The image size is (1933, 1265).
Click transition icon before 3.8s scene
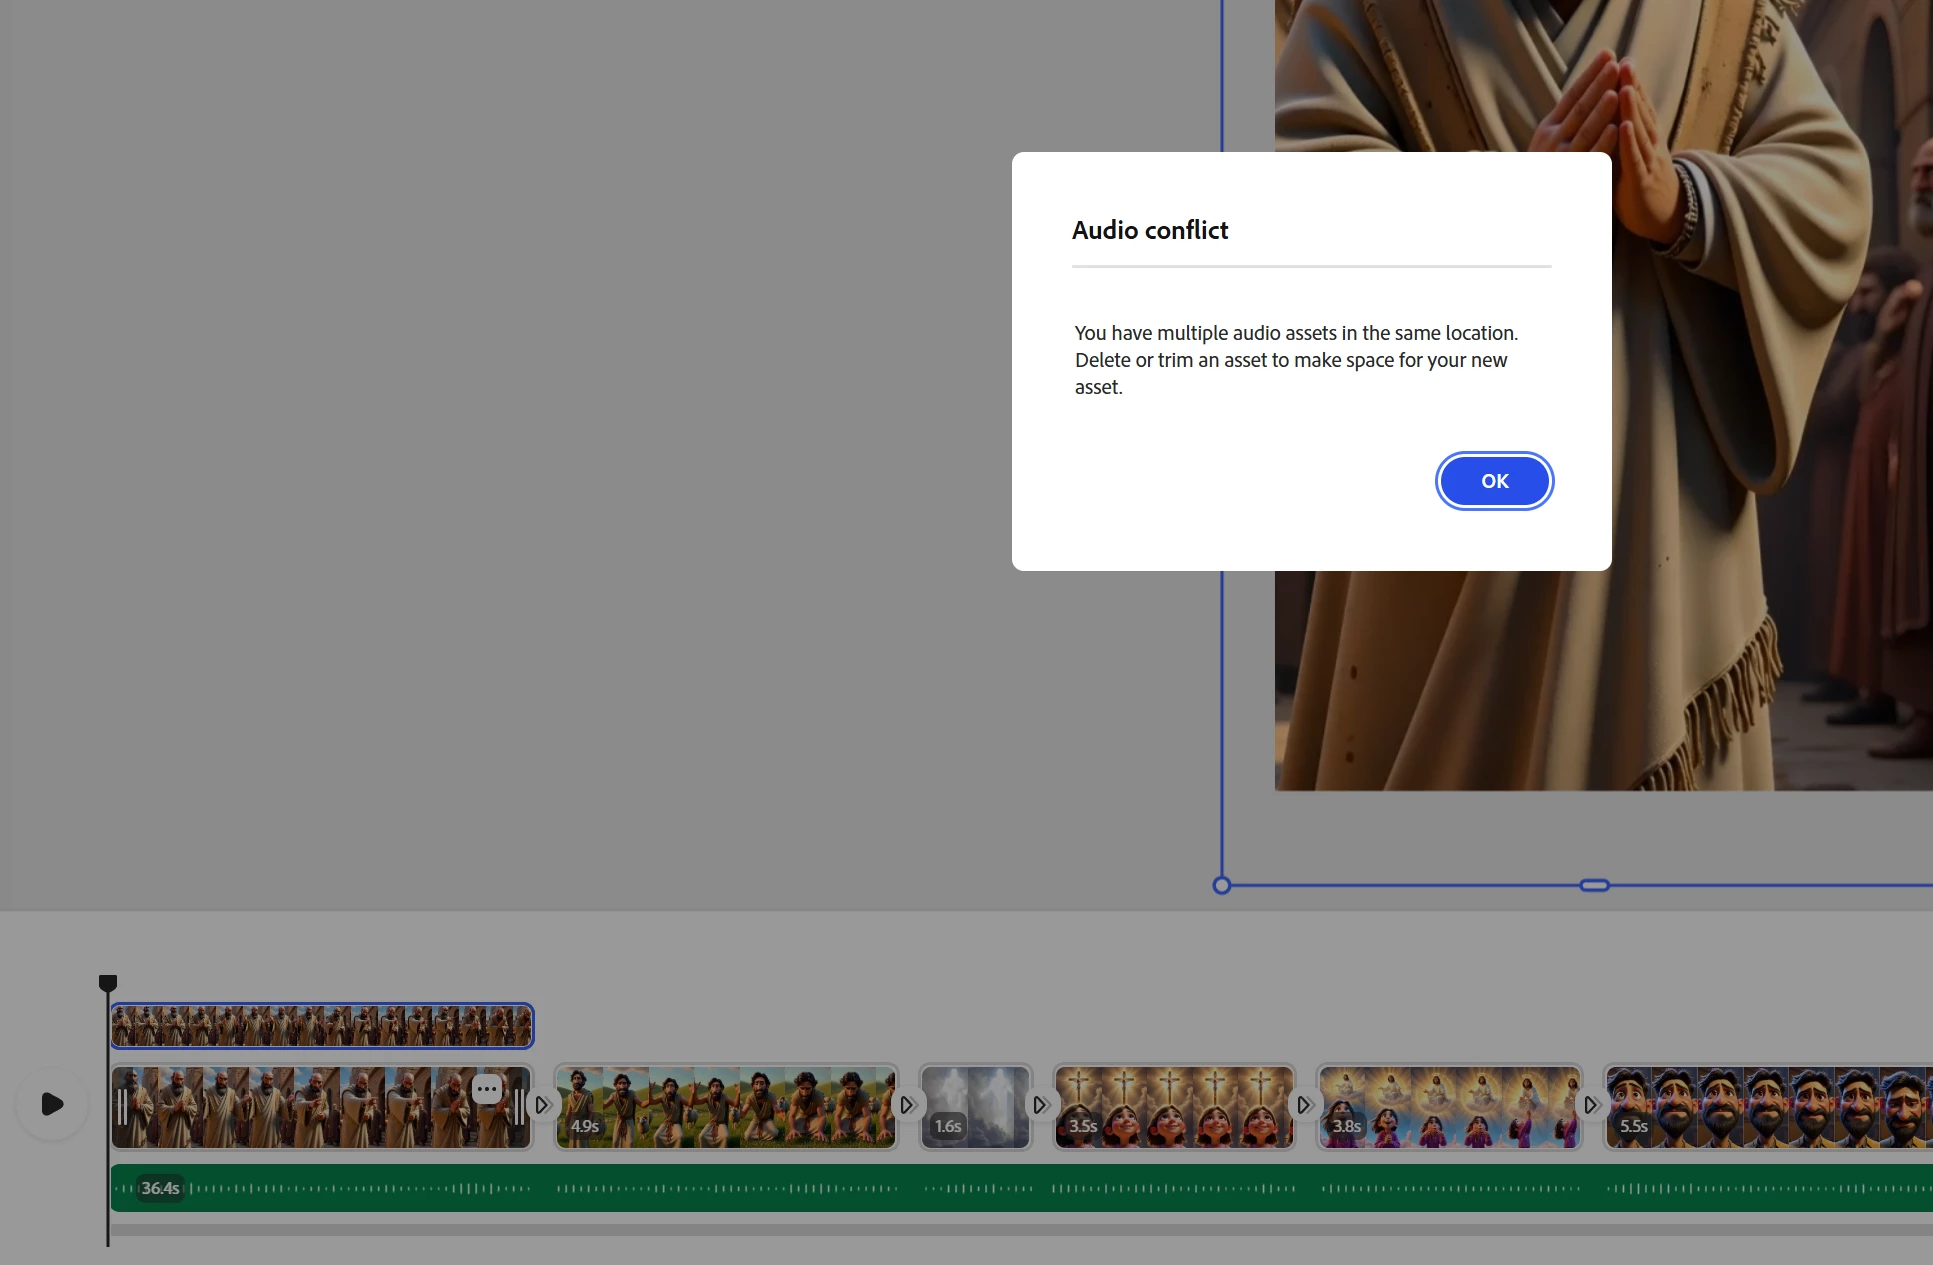click(1304, 1105)
